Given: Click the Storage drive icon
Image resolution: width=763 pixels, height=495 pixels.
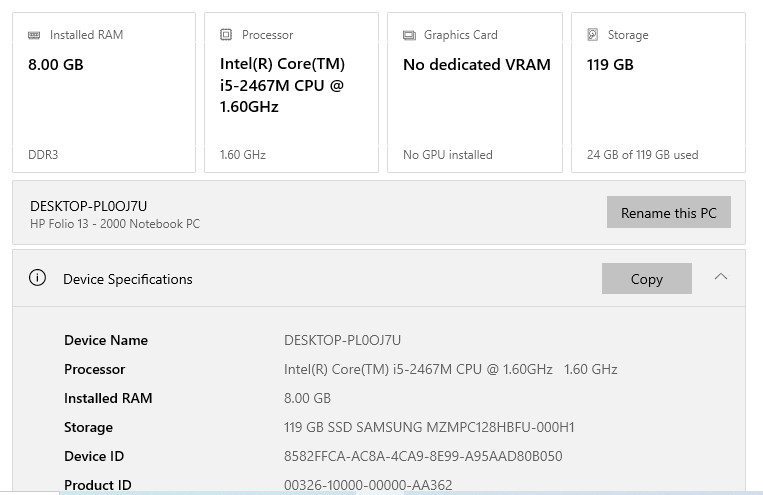Looking at the screenshot, I should coord(593,35).
